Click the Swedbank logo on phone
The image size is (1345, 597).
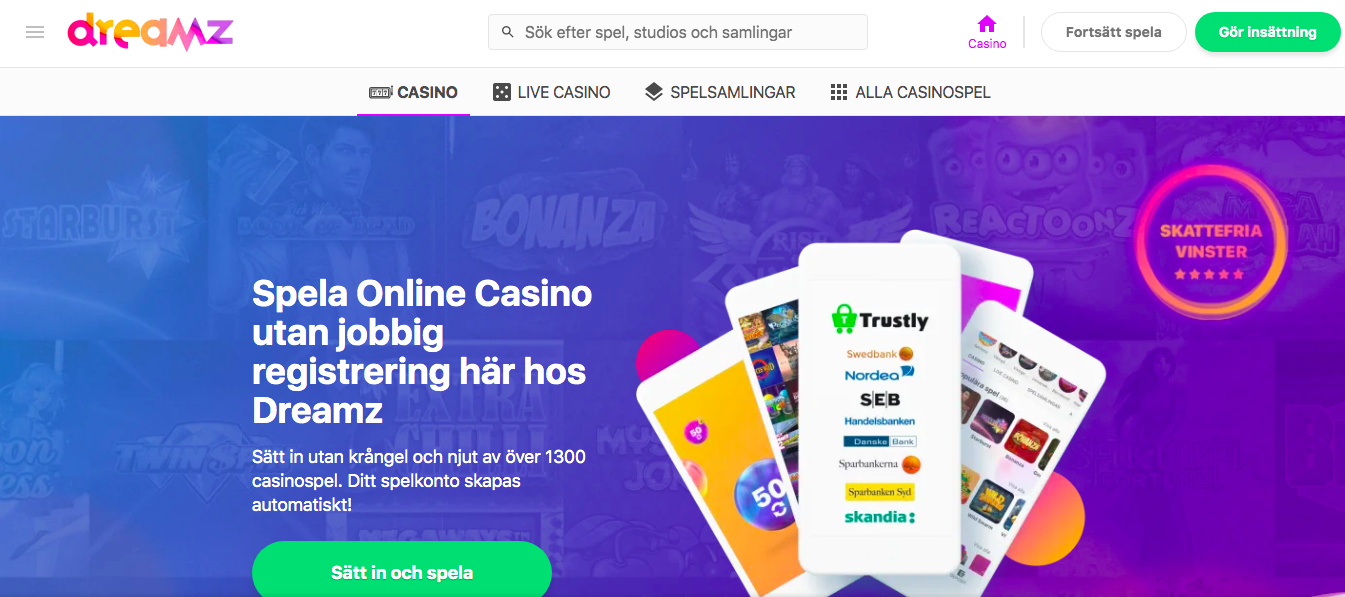(880, 354)
